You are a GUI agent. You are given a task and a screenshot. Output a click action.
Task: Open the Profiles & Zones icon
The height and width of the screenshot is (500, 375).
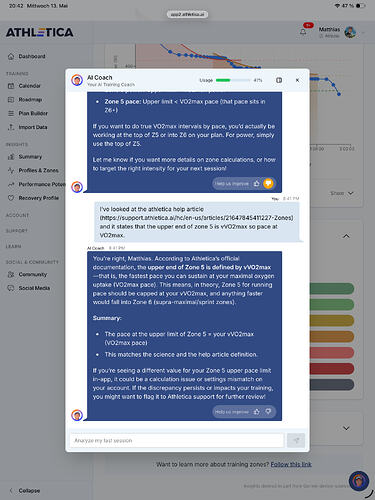tap(11, 170)
